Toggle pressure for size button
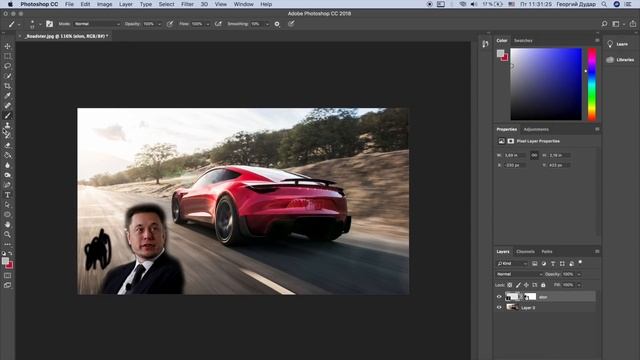 [291, 24]
